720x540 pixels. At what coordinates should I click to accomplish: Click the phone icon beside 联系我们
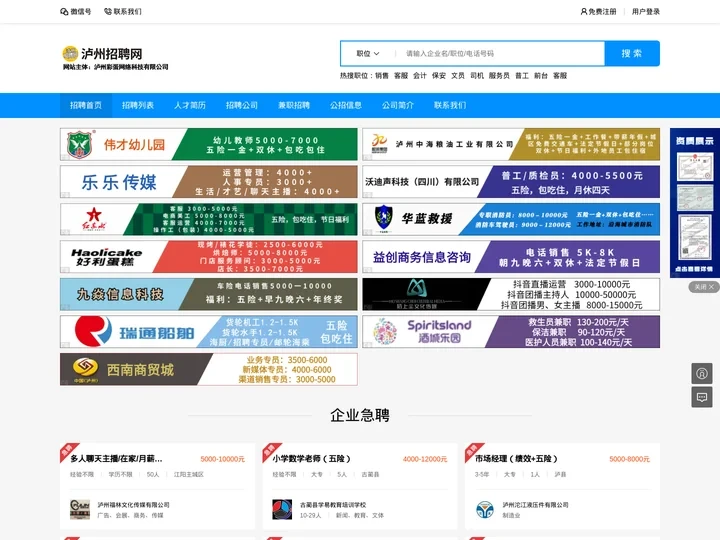[108, 11]
